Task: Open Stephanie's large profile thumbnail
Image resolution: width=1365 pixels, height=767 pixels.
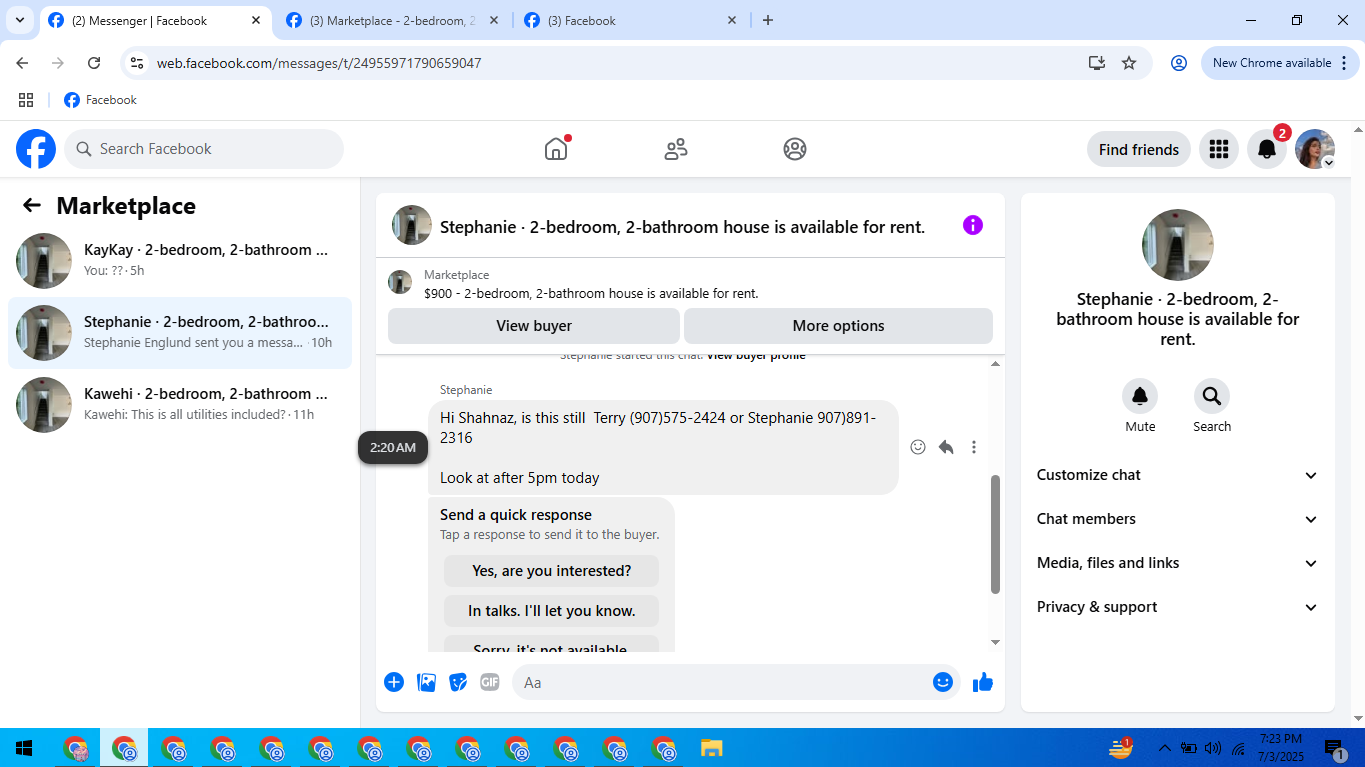Action: click(x=1178, y=245)
